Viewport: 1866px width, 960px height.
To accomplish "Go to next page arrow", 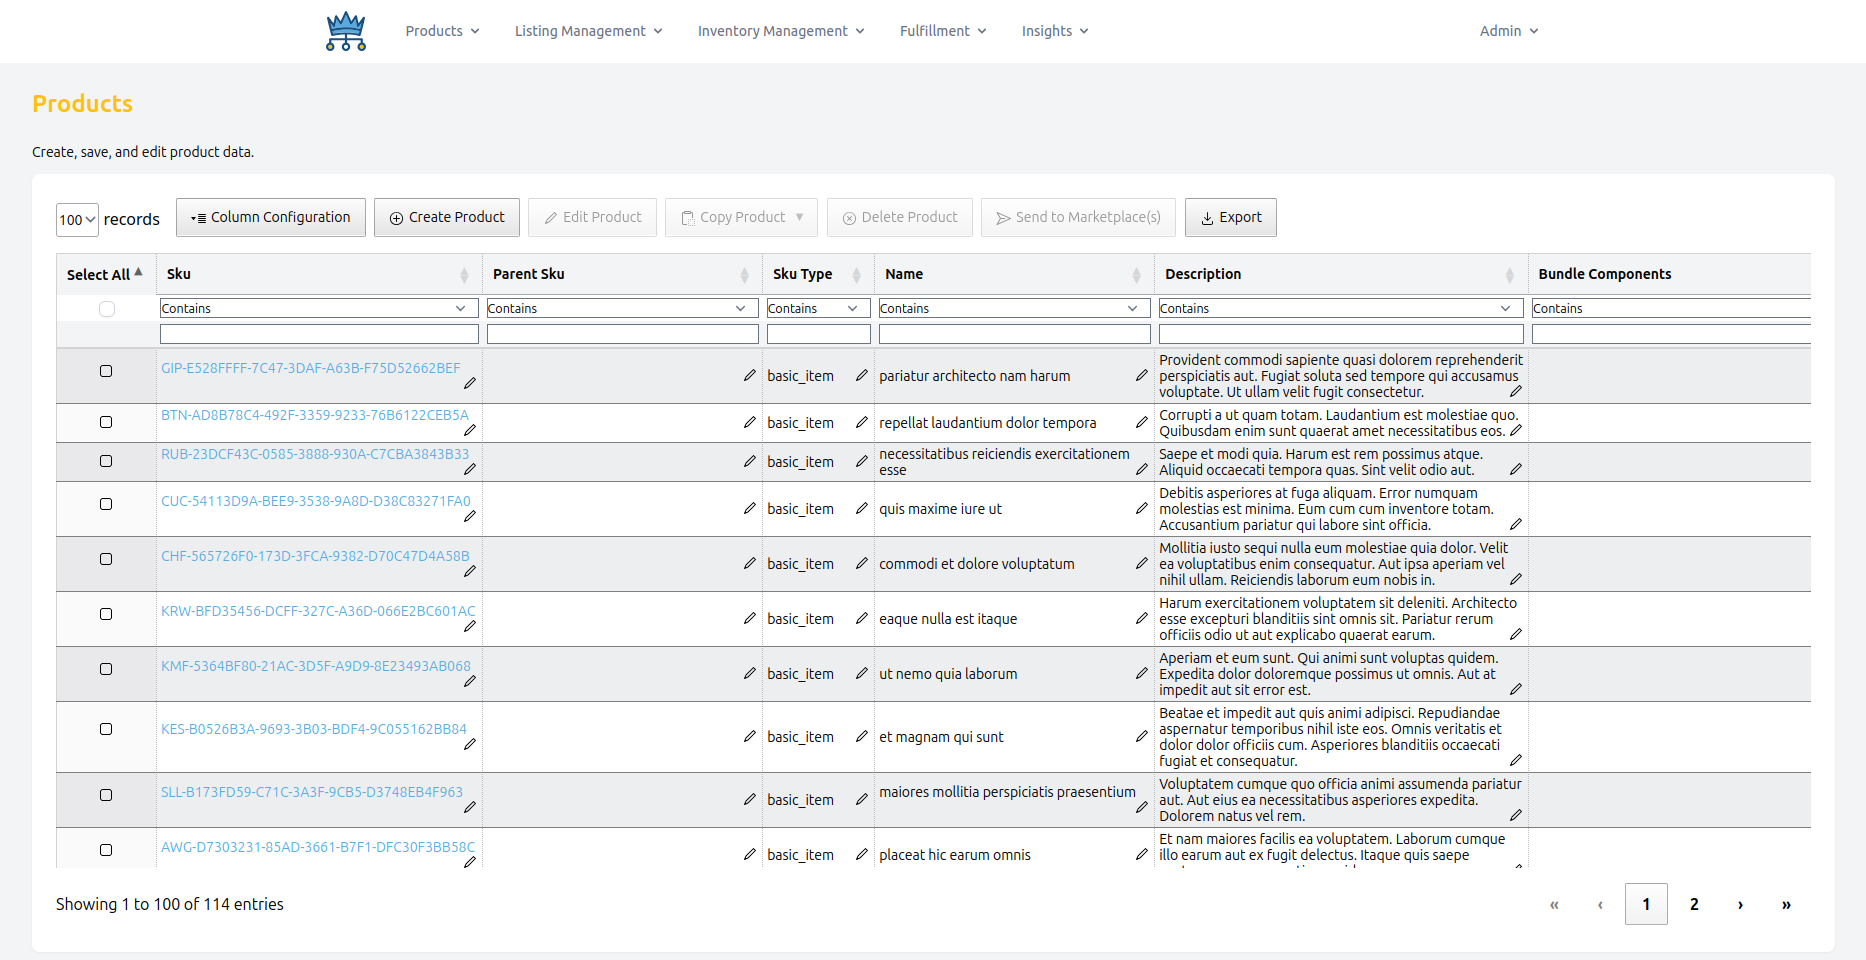I will tap(1740, 904).
